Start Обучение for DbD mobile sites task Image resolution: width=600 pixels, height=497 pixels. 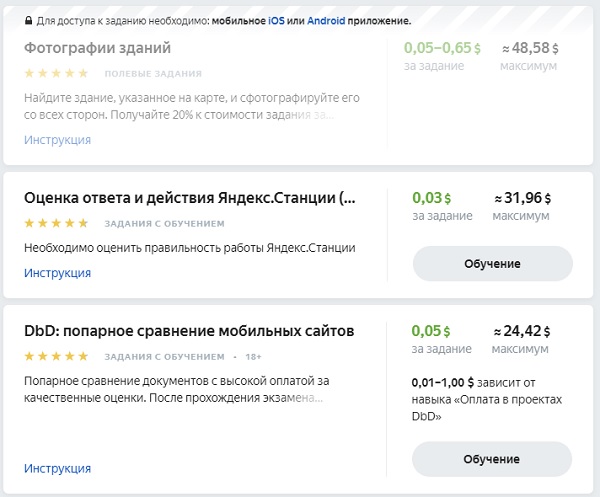pos(492,459)
